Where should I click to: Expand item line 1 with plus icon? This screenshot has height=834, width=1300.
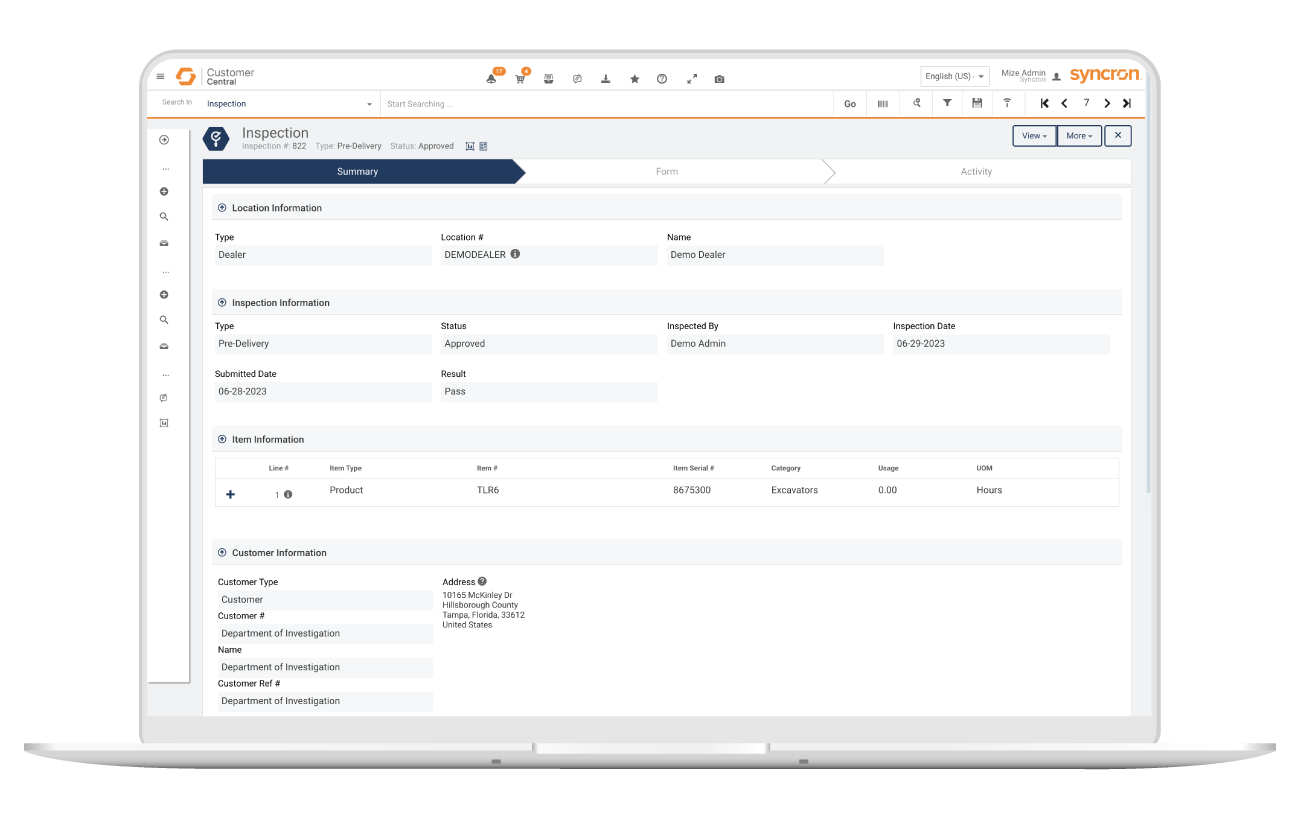click(230, 494)
